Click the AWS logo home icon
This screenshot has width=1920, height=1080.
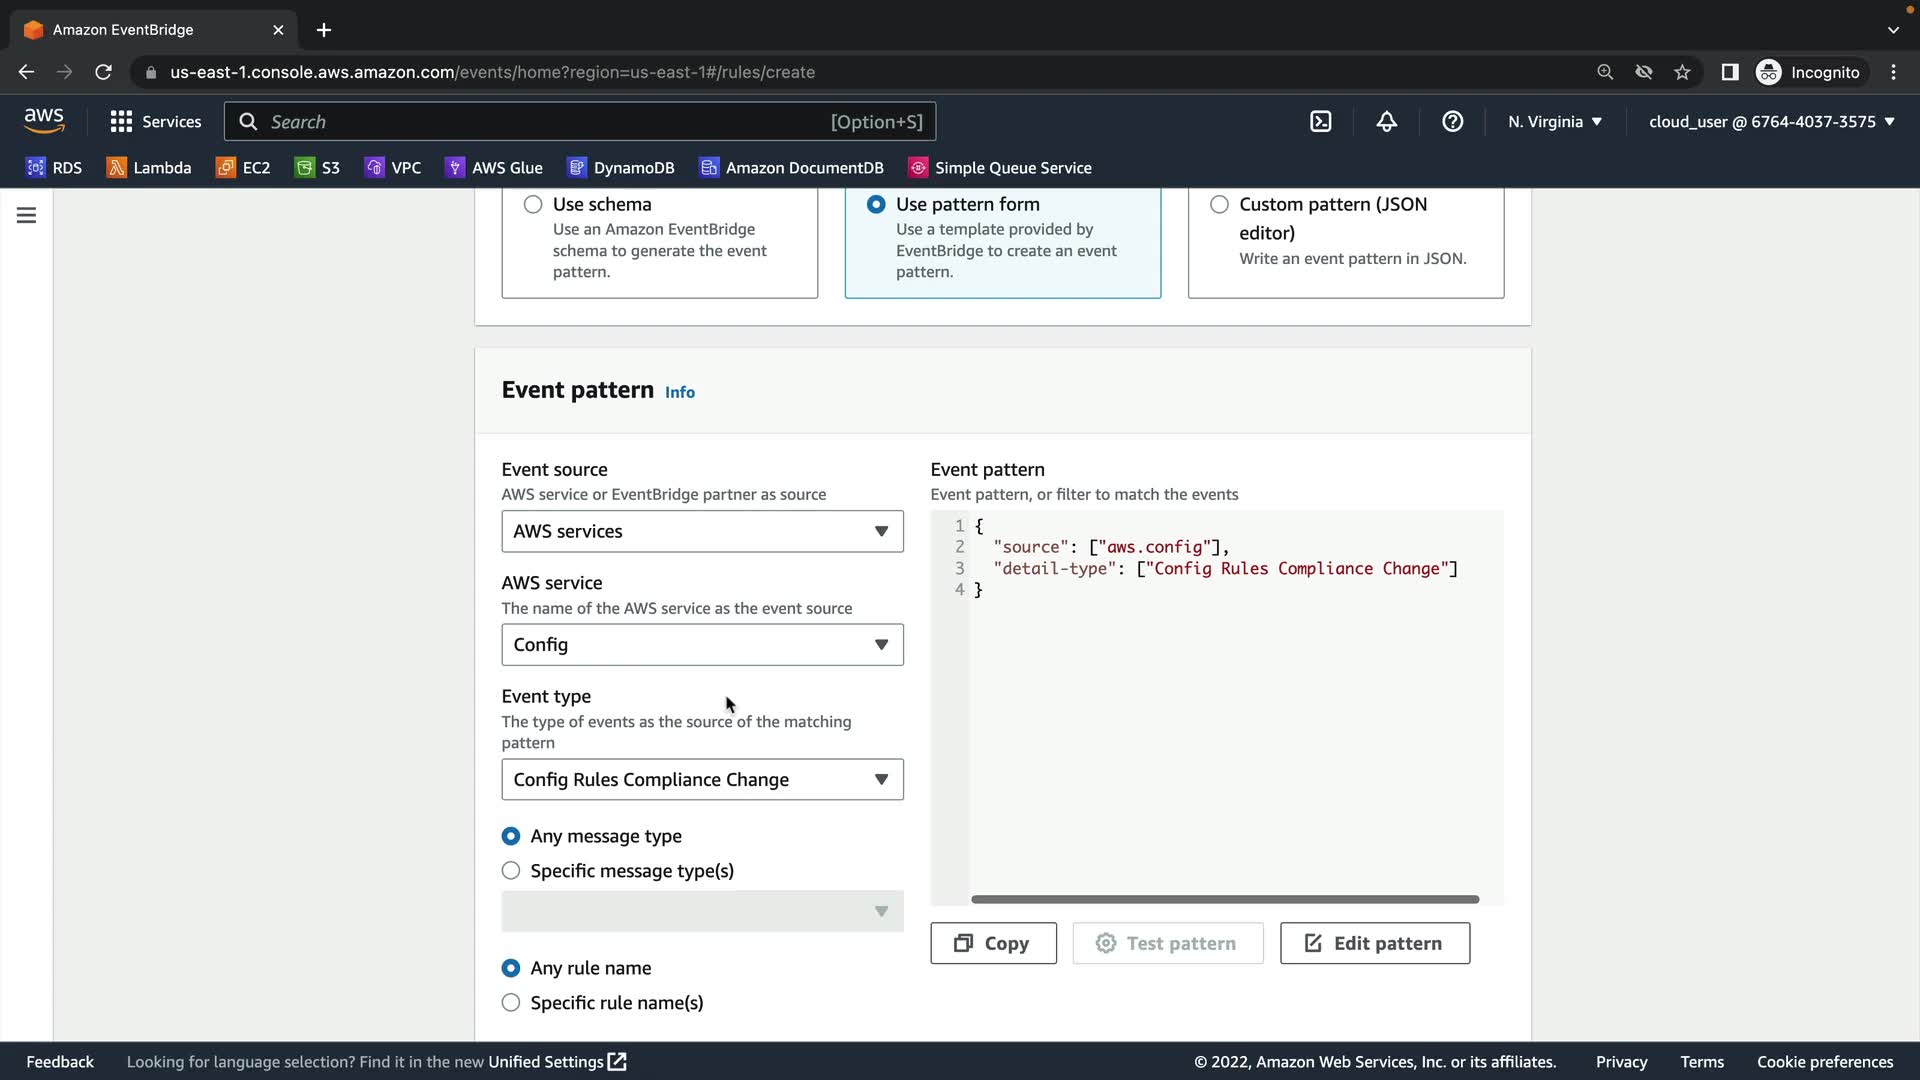(x=44, y=121)
